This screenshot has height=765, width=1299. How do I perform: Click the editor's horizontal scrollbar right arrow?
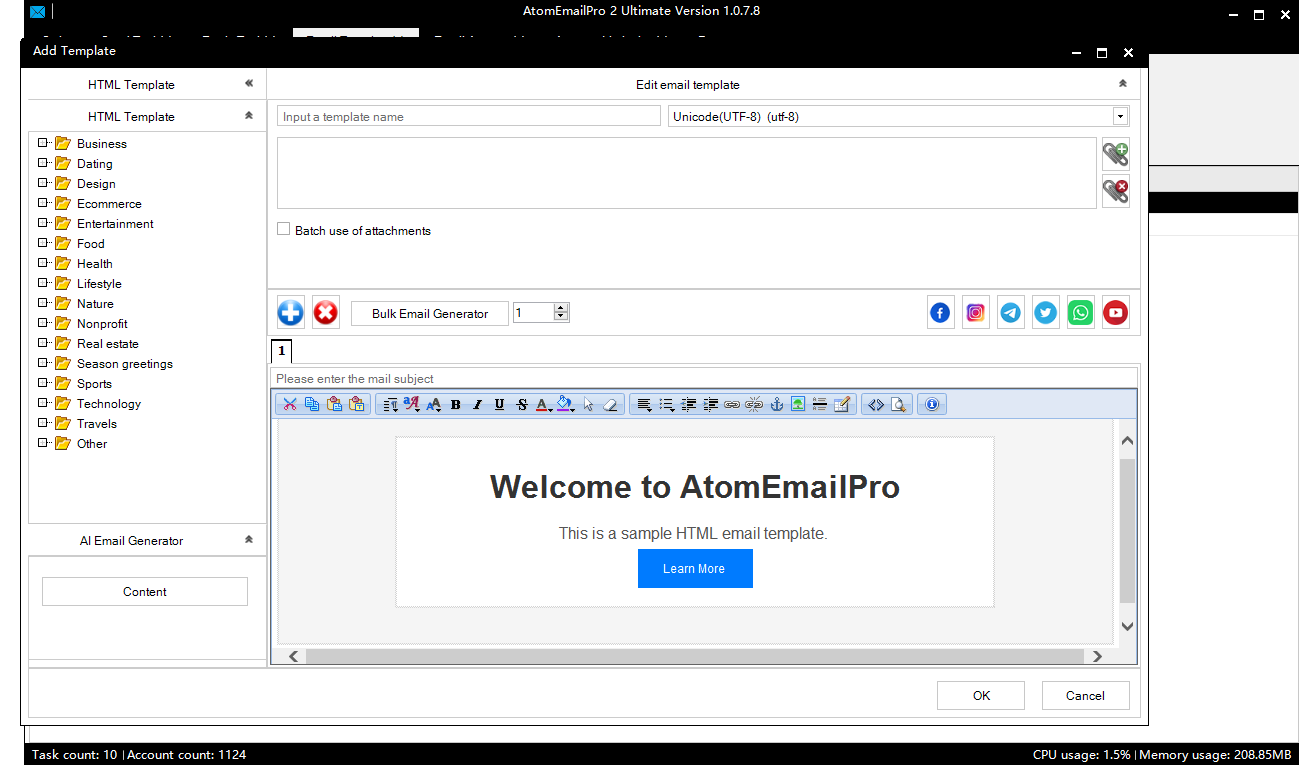1097,656
